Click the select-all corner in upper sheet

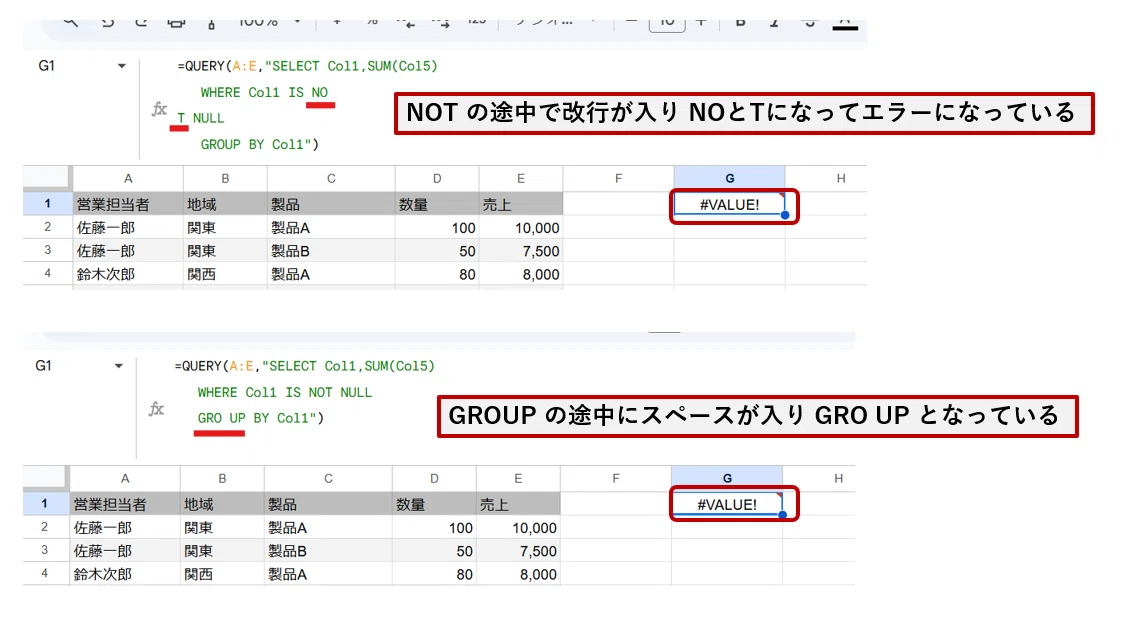pos(47,178)
